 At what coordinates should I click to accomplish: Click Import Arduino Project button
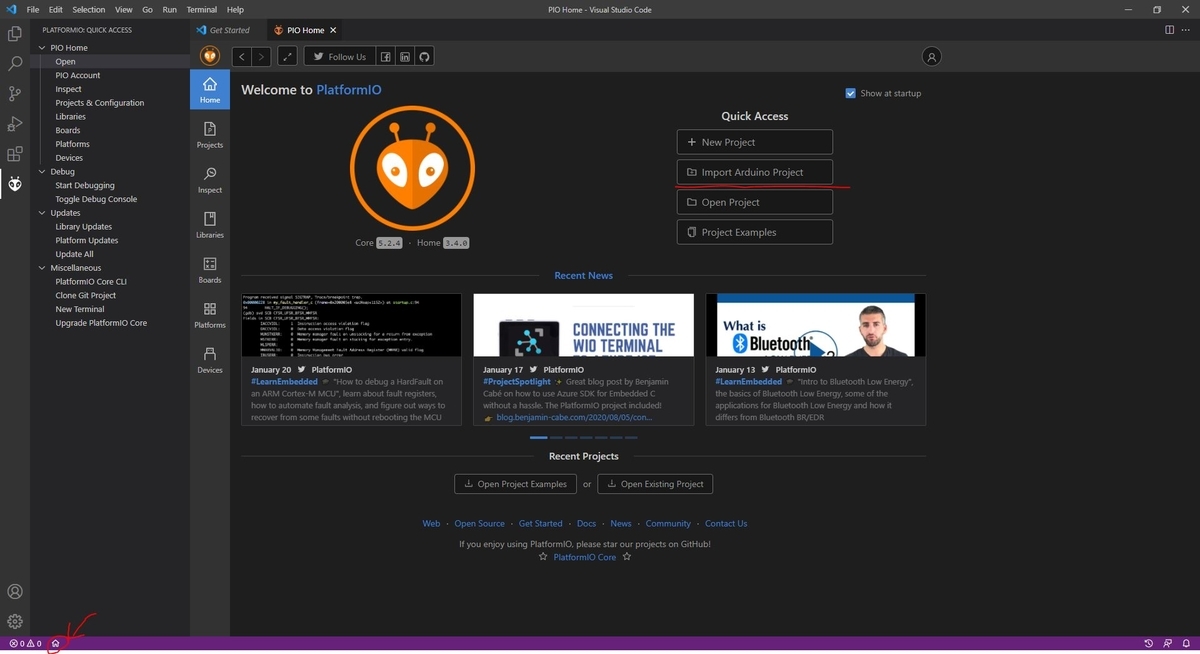point(755,172)
